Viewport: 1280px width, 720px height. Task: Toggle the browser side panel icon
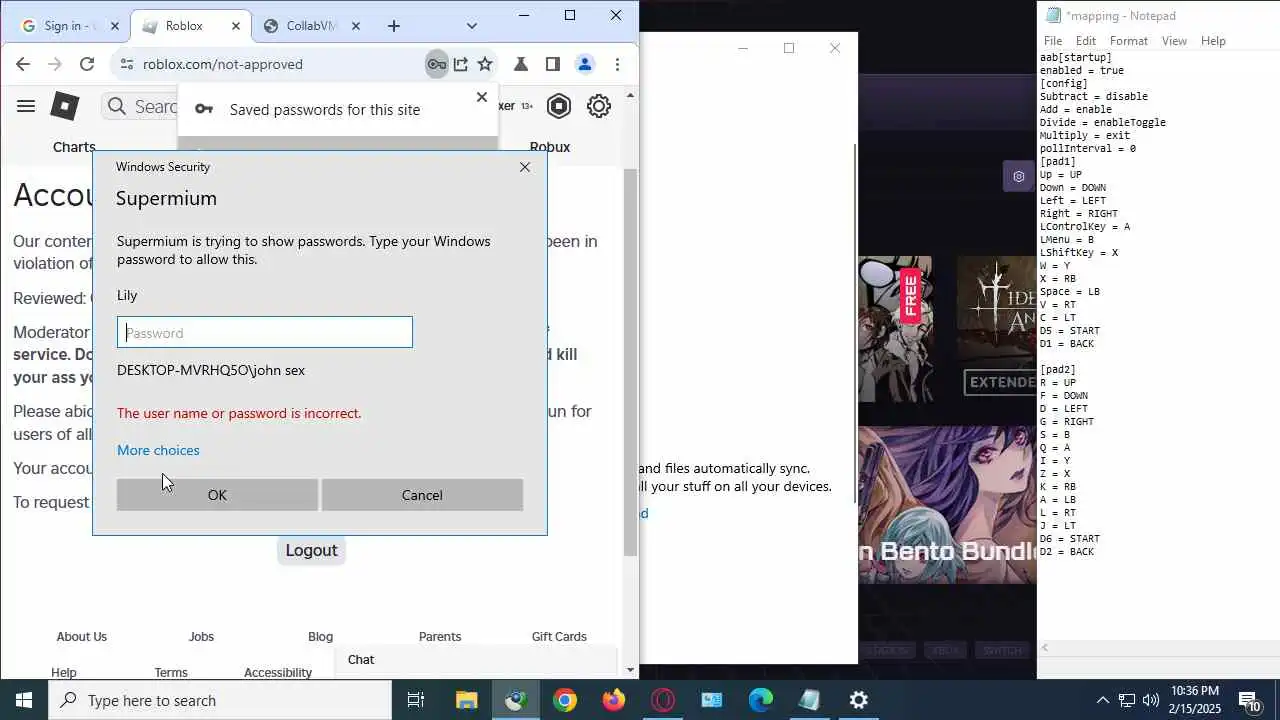click(553, 64)
